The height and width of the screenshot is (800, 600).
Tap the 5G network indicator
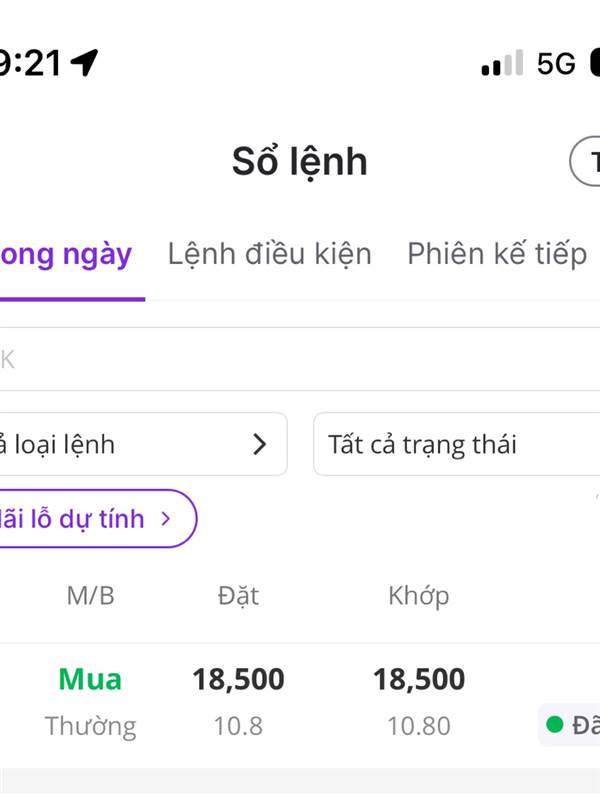[x=556, y=65]
